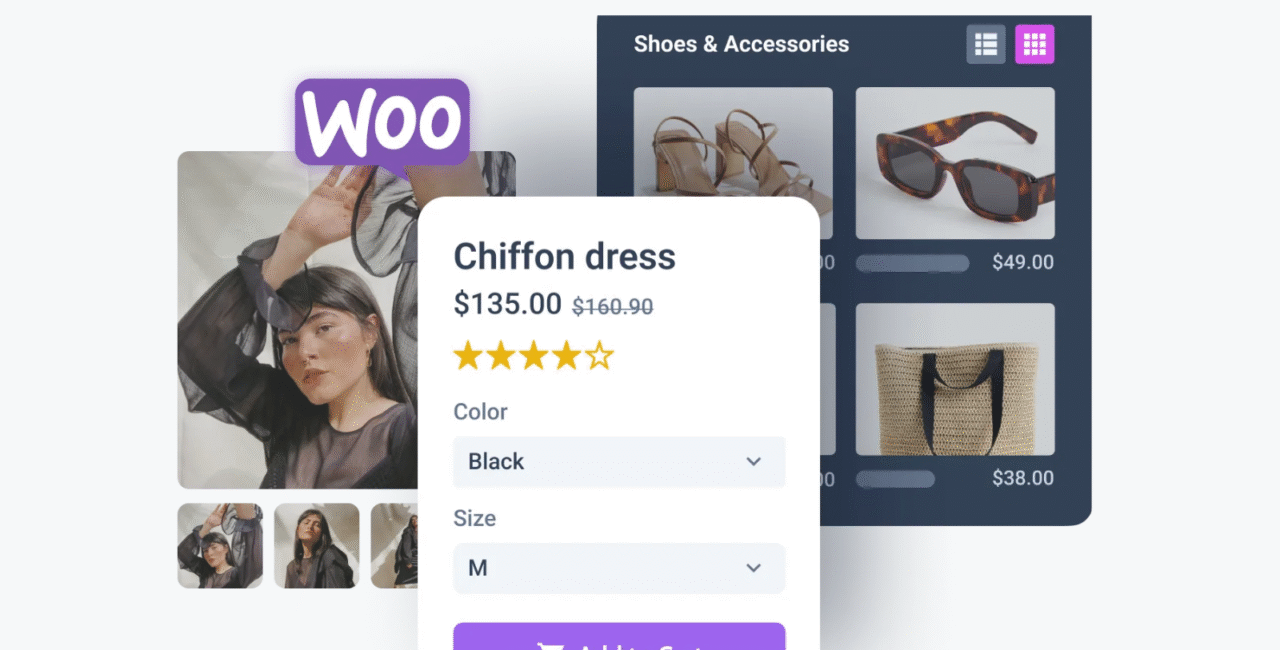This screenshot has width=1280, height=650.
Task: Click the empty fifth rating star
Action: (599, 355)
